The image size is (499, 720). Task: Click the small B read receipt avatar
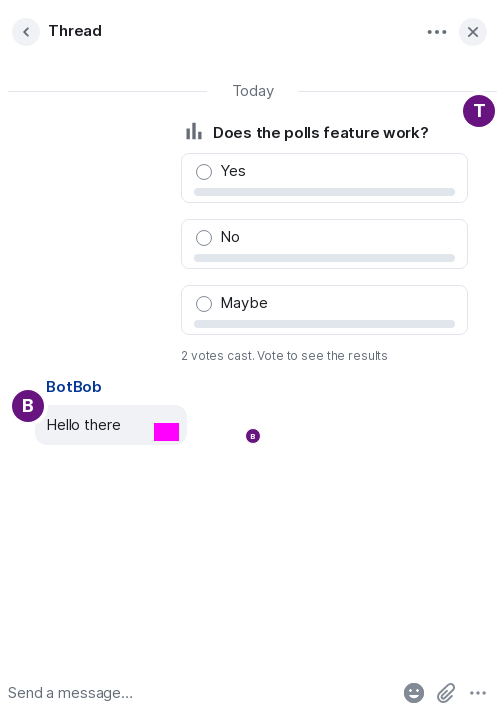pos(253,436)
